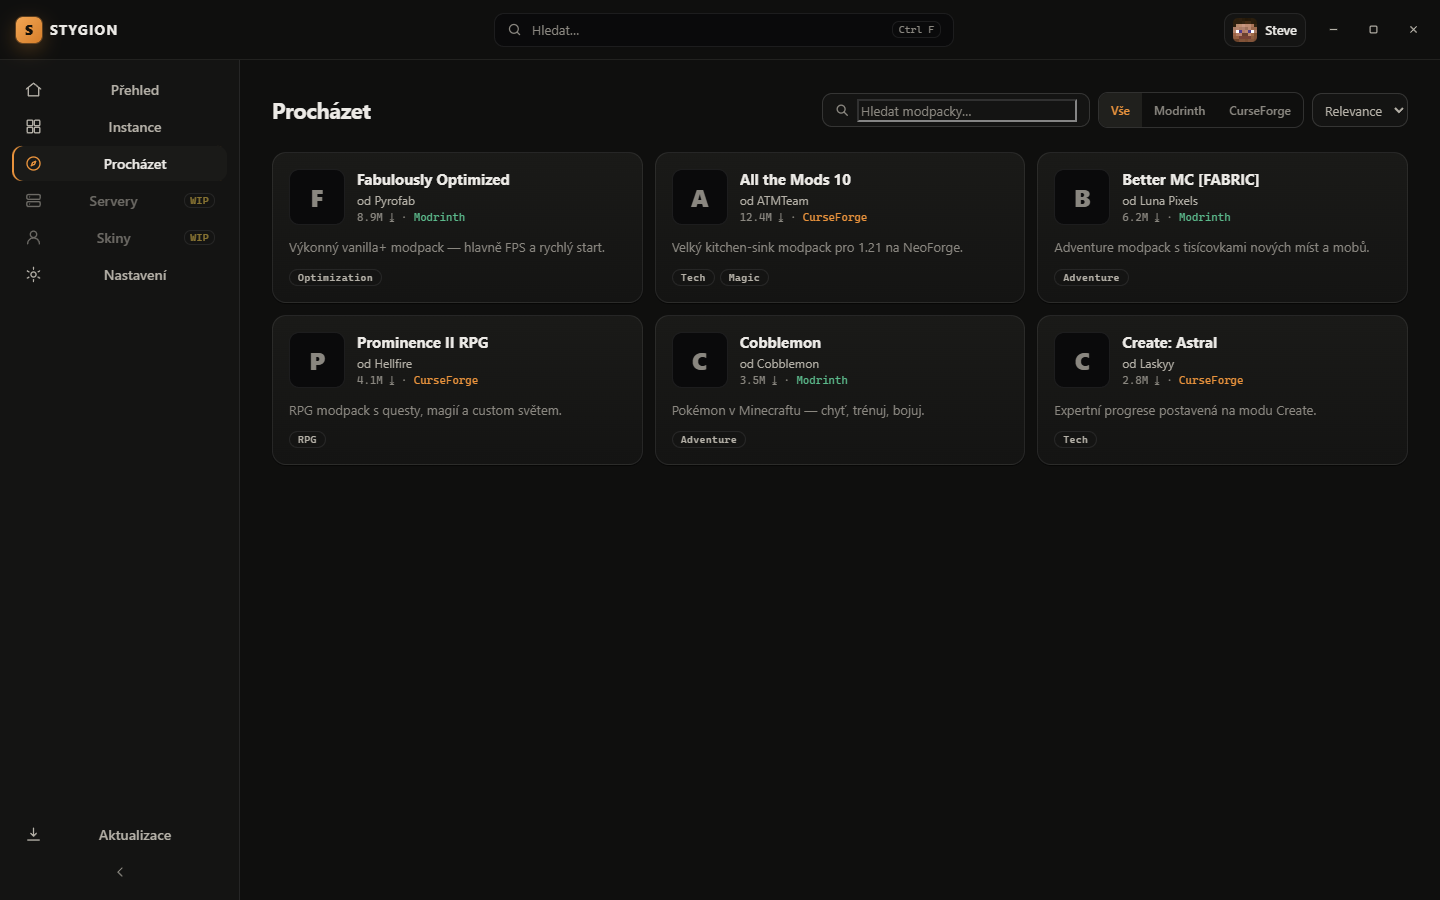1440x900 pixels.
Task: Click the Procházet page heading
Action: (321, 111)
